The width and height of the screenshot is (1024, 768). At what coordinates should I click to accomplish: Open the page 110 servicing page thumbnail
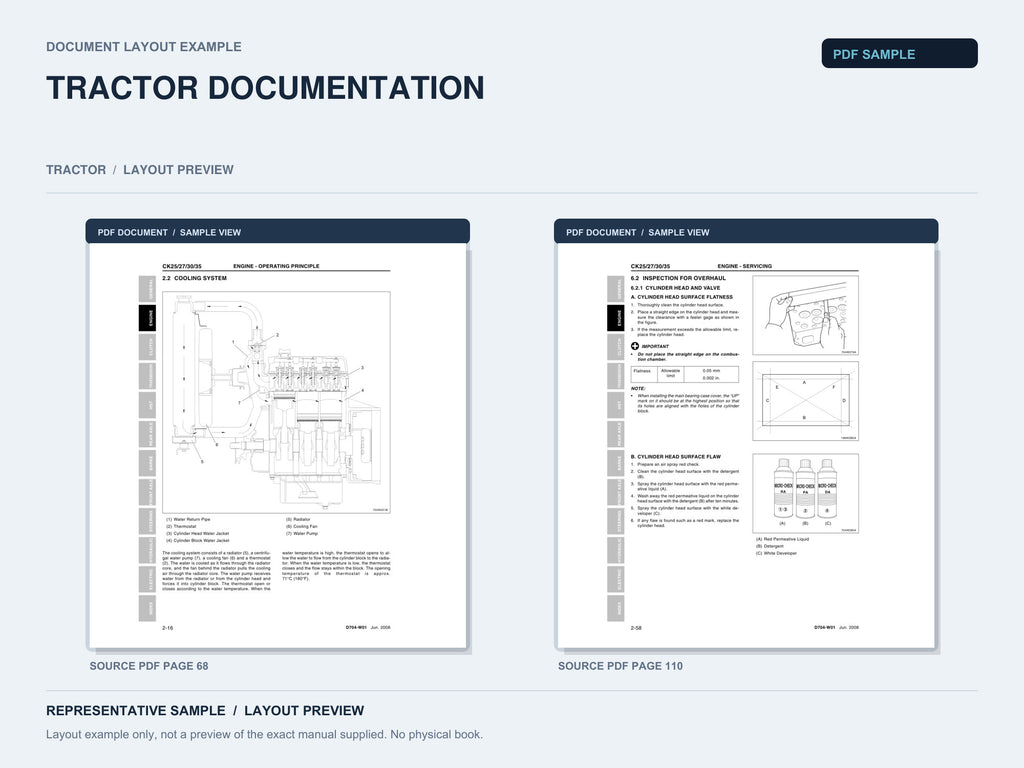pos(746,446)
